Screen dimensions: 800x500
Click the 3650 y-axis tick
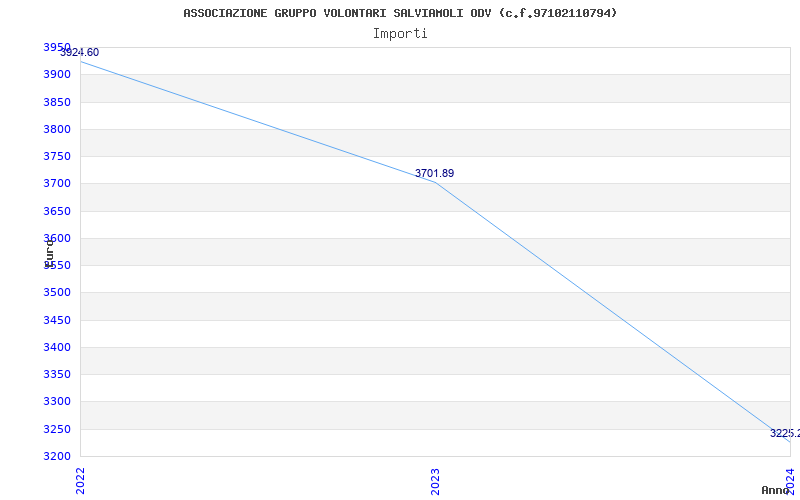tap(57, 211)
